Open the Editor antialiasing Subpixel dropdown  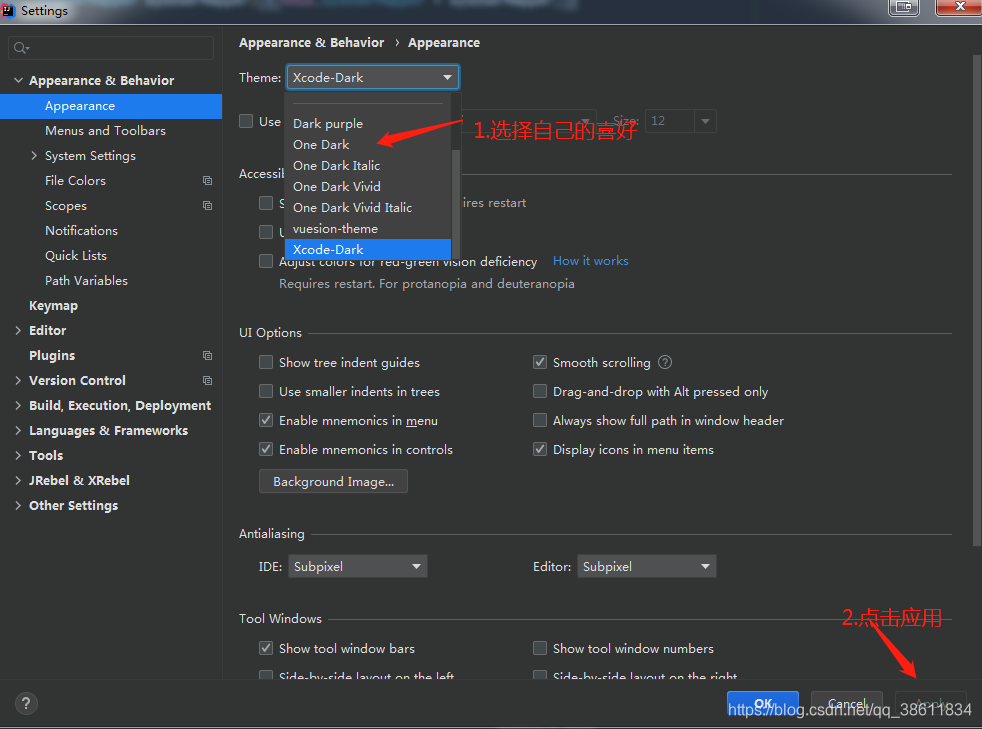pos(646,567)
